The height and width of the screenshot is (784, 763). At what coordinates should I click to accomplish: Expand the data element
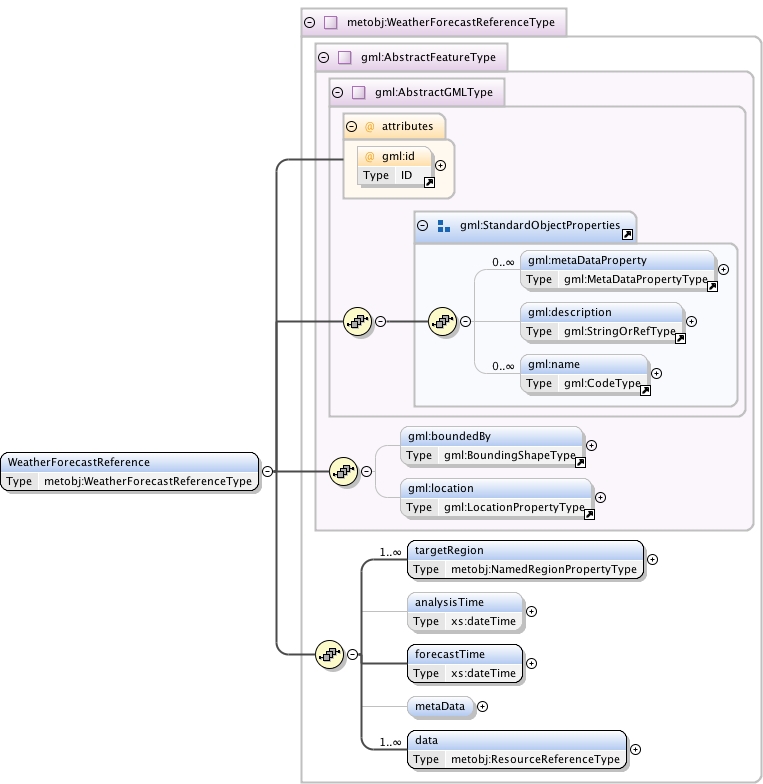click(x=636, y=750)
